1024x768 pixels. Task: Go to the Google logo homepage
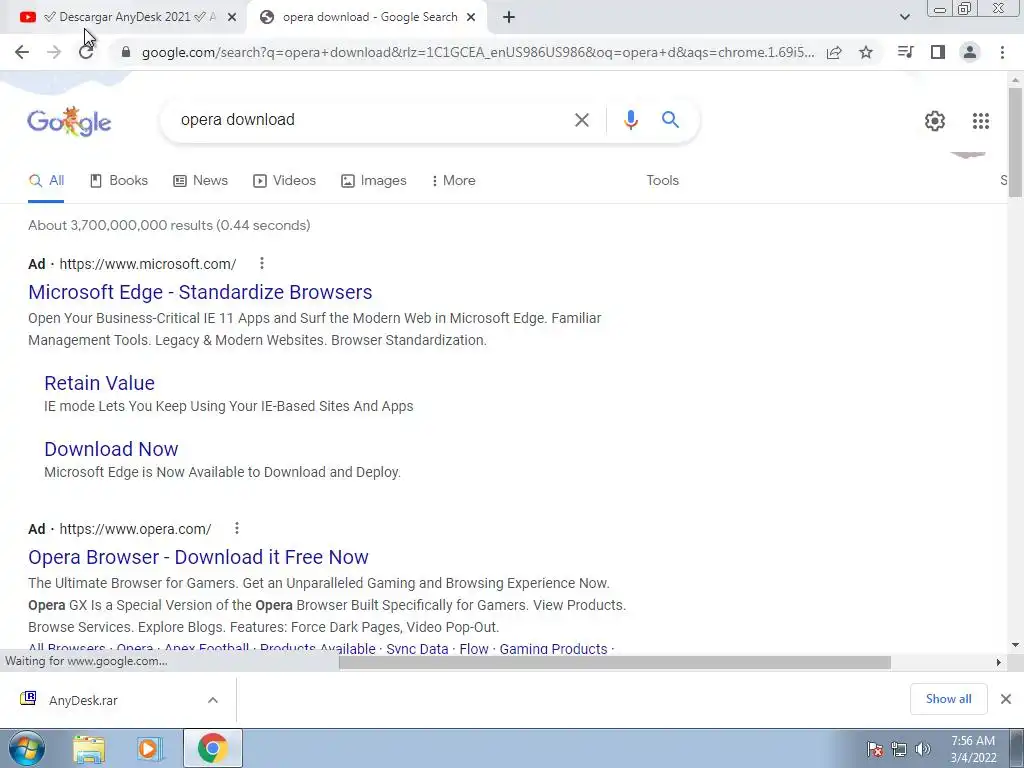click(x=69, y=121)
